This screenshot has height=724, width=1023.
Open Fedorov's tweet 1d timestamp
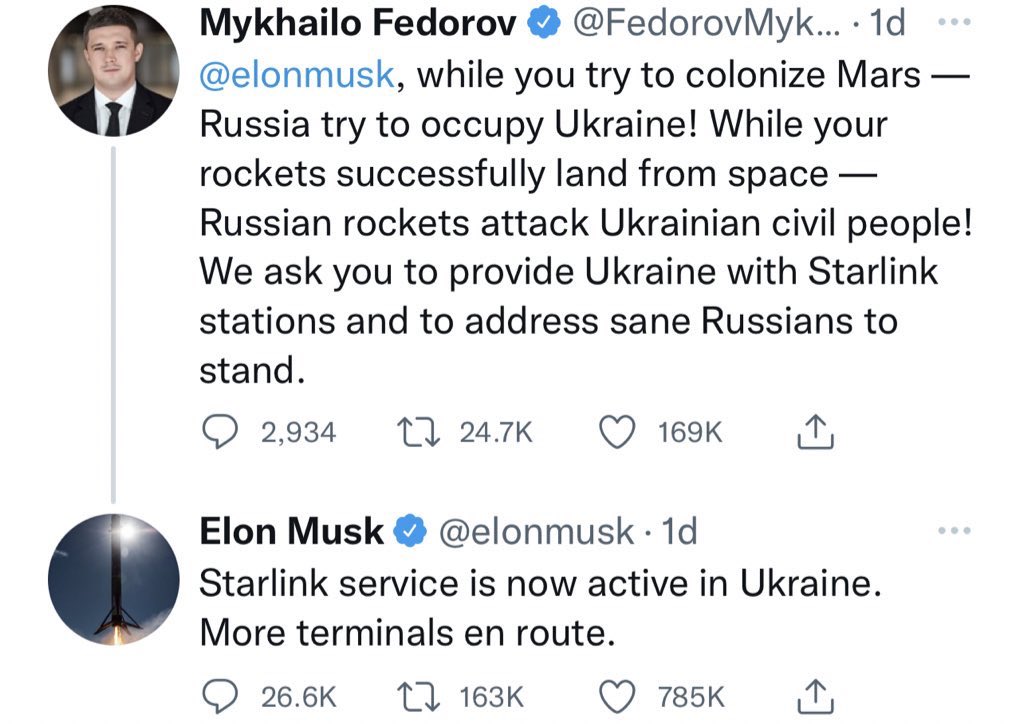[887, 24]
